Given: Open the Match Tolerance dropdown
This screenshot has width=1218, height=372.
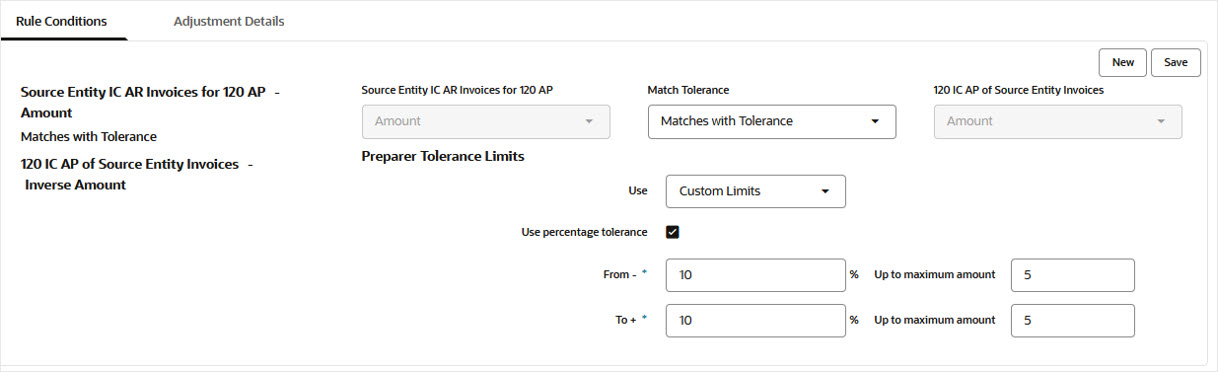Looking at the screenshot, I should [772, 121].
